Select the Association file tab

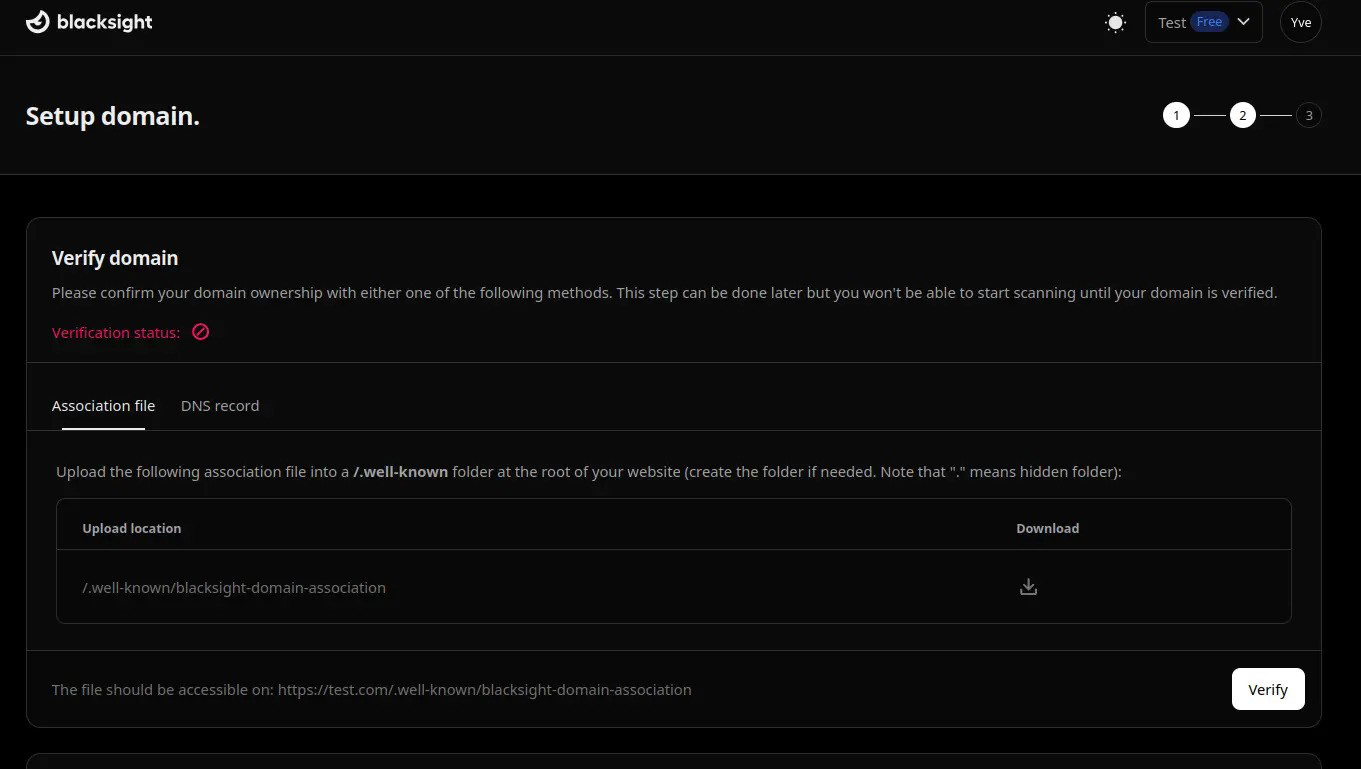click(x=103, y=405)
